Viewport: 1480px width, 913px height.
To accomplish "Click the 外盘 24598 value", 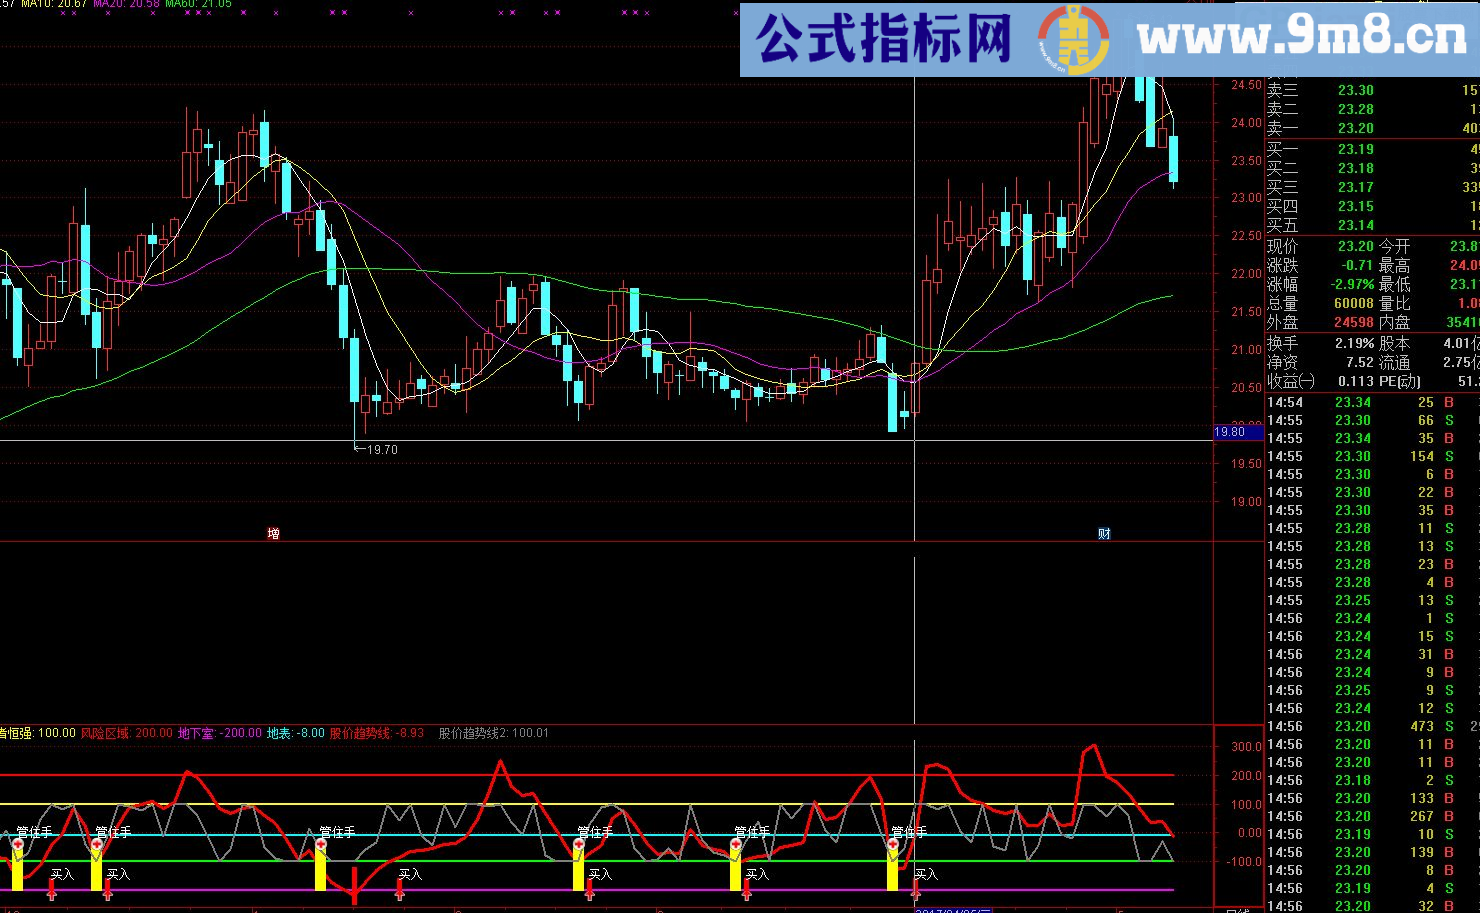I will pyautogui.click(x=1353, y=322).
